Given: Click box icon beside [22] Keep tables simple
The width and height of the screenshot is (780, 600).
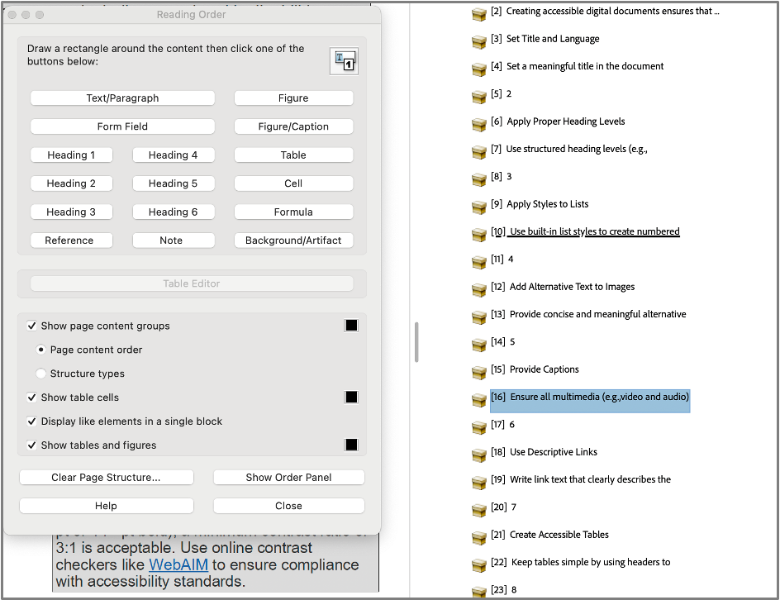Looking at the screenshot, I should click(x=479, y=565).
